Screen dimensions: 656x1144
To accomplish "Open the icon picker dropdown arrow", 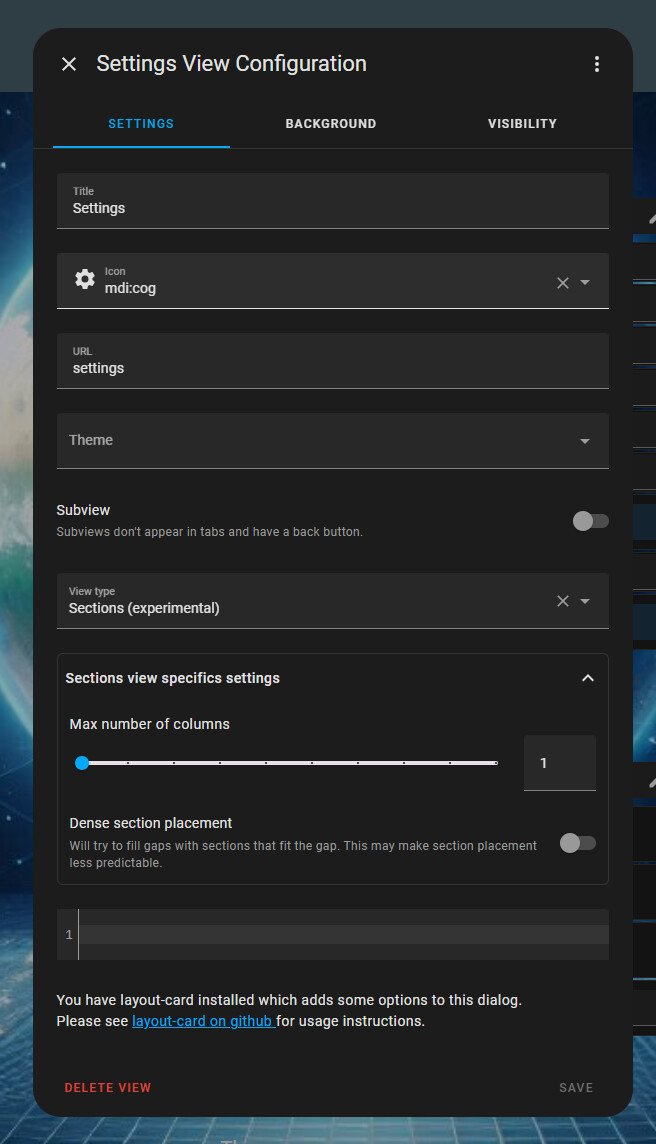I will 584,282.
